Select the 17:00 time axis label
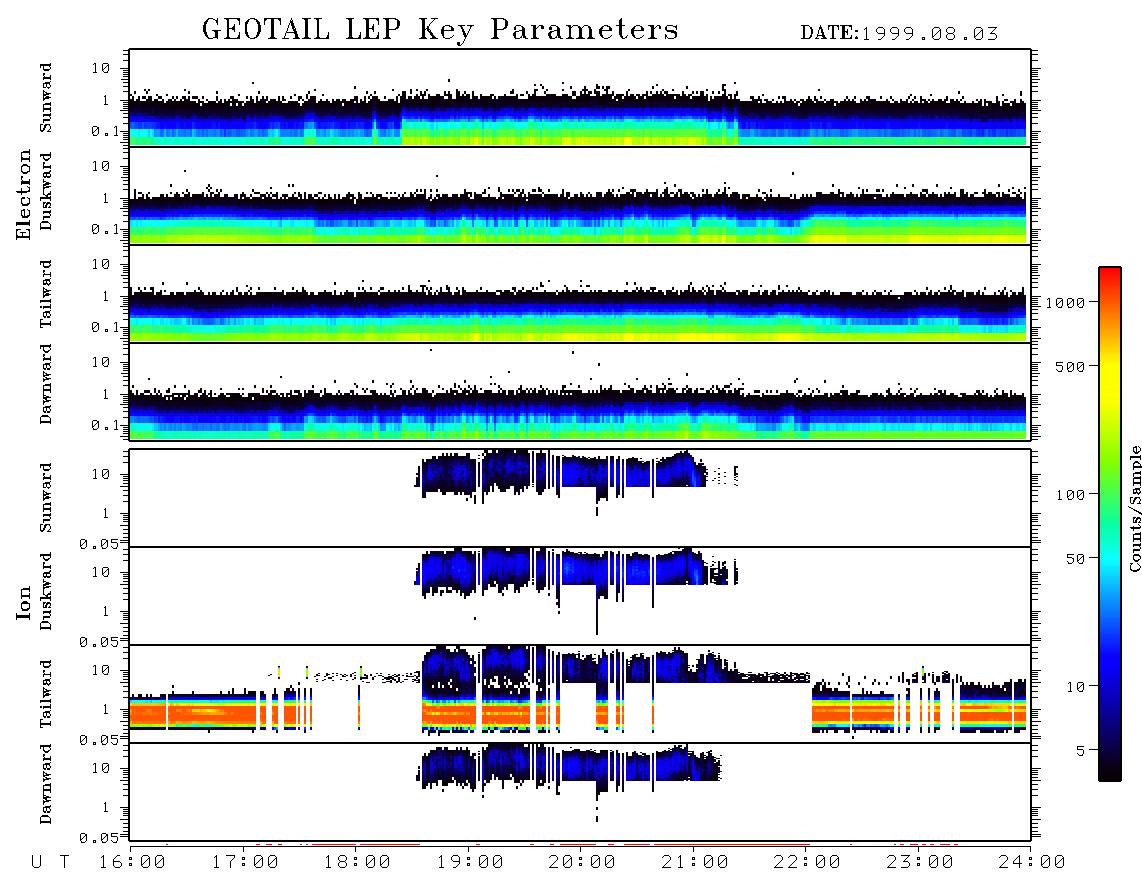1142x880 pixels. [245, 862]
